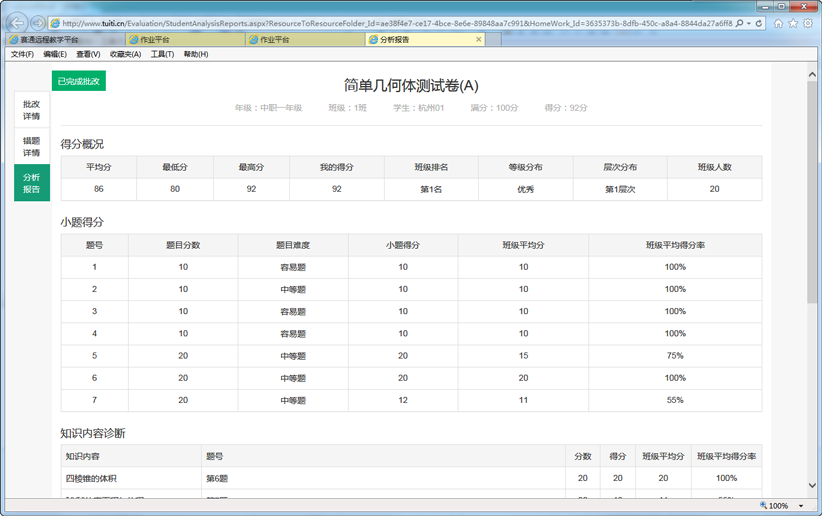This screenshot has width=822, height=516.
Task: Open the favorites star icon
Action: click(x=793, y=23)
